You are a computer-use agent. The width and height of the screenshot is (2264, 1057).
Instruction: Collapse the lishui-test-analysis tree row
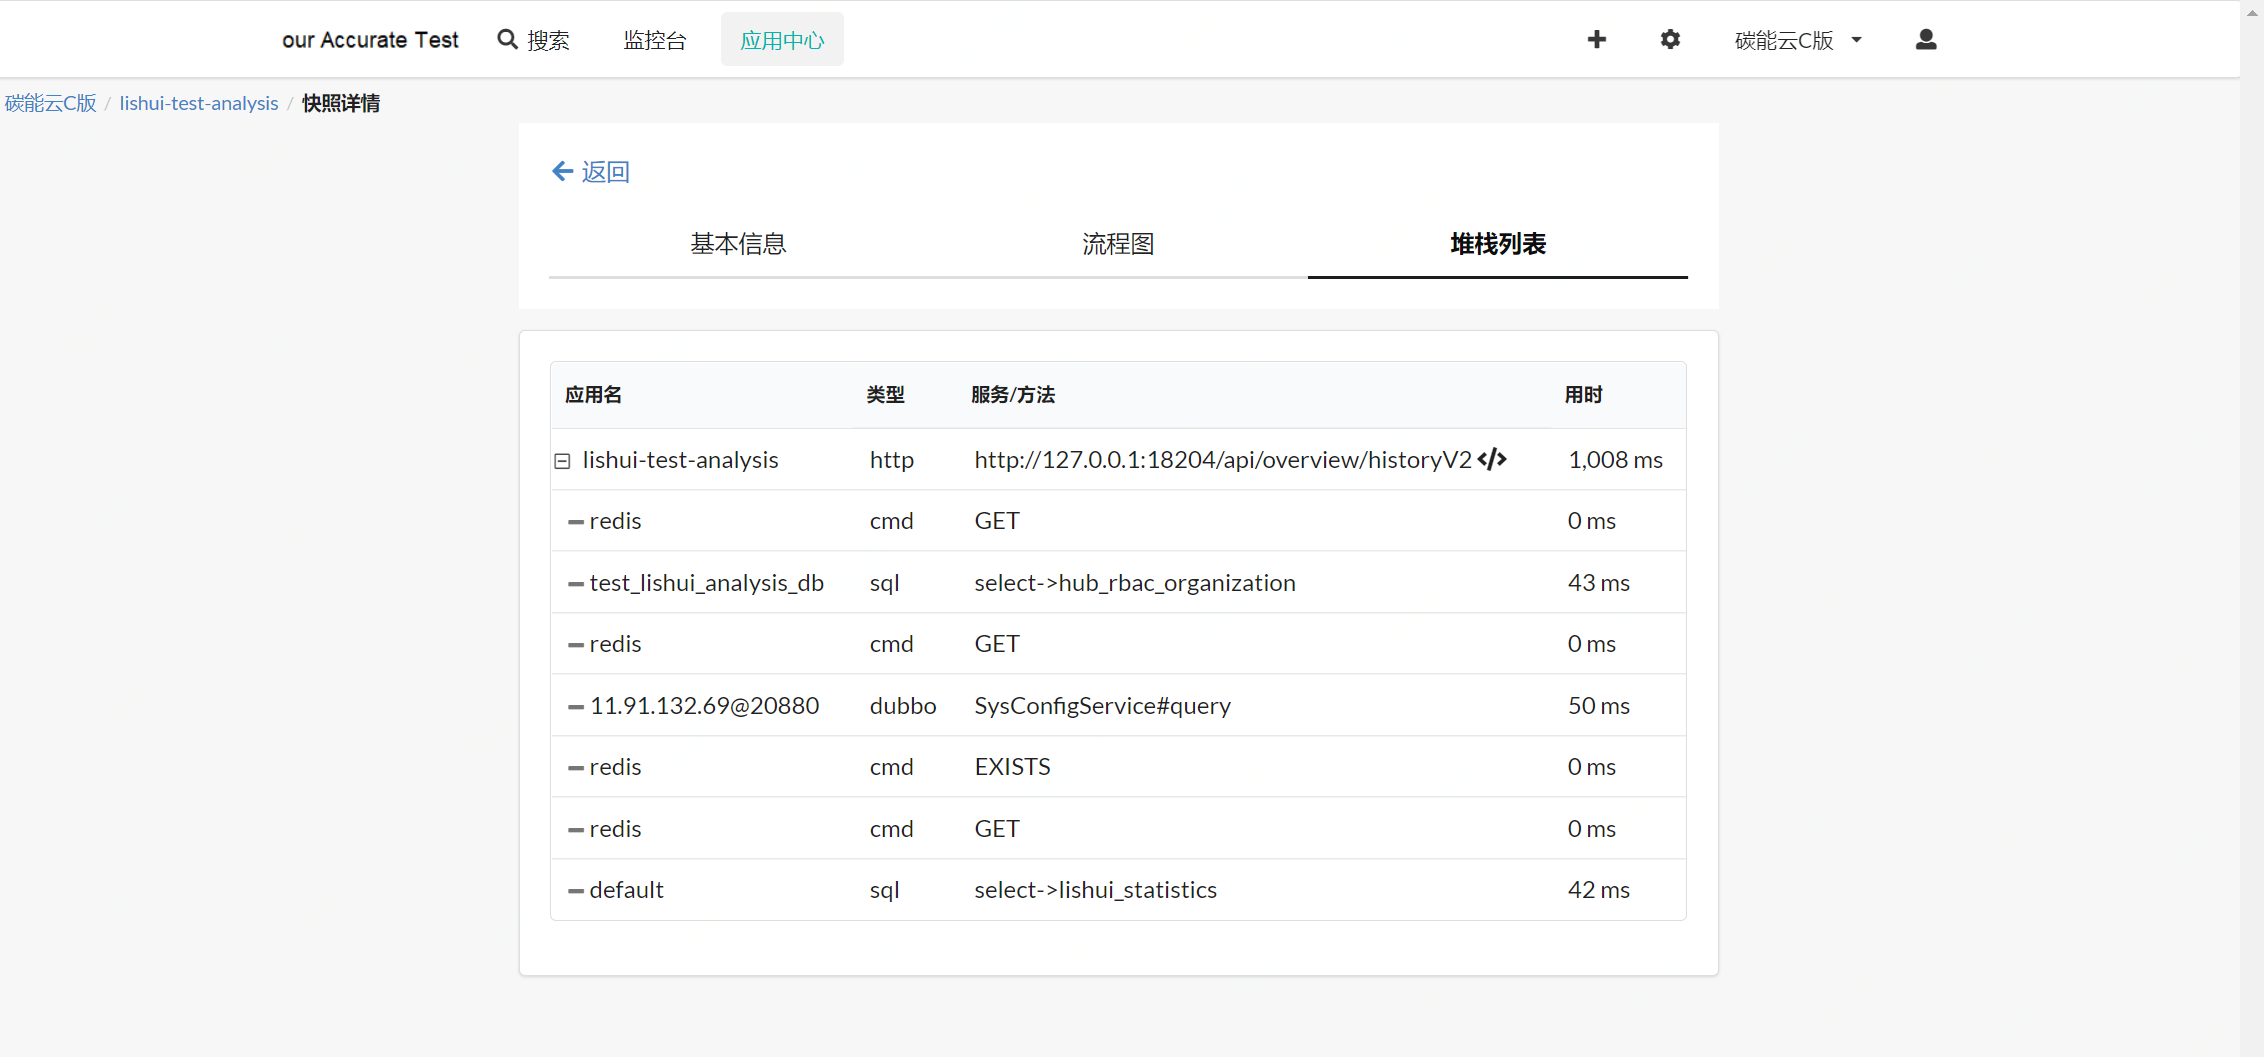562,461
